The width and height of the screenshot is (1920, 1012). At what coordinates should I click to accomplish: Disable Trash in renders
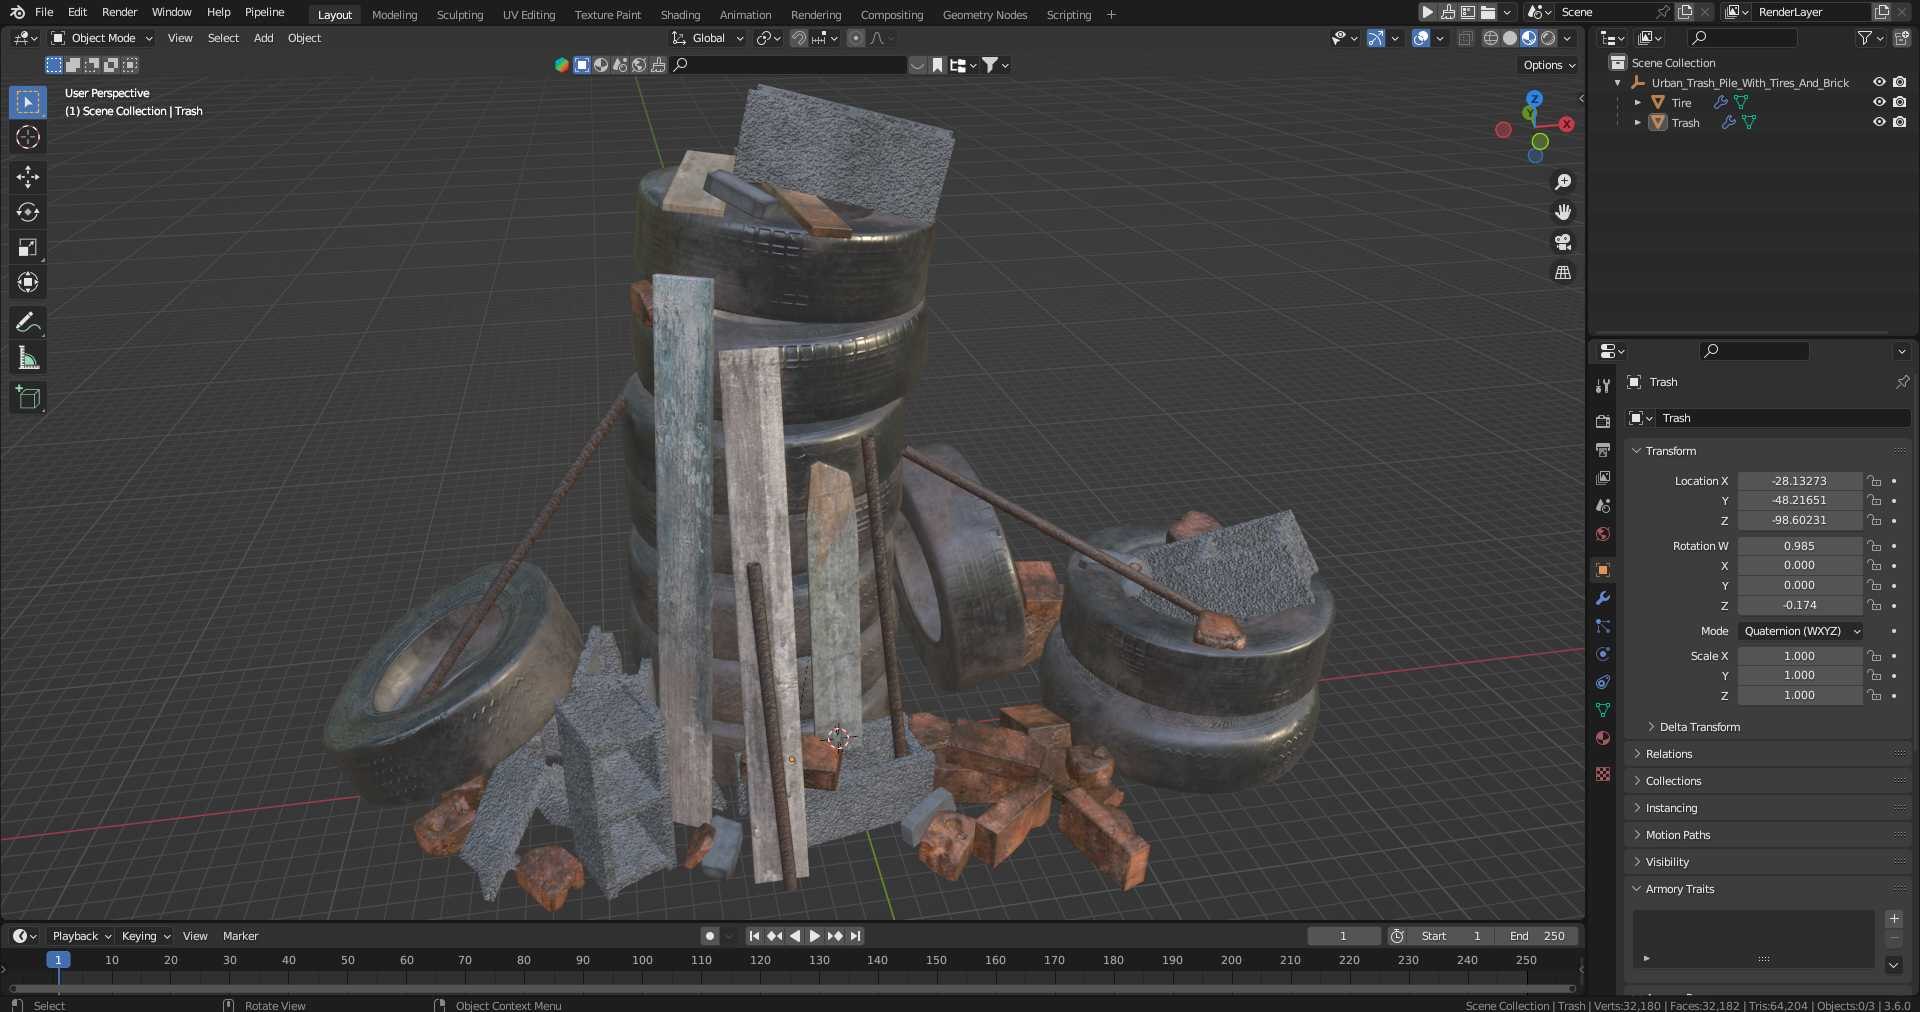click(x=1900, y=122)
